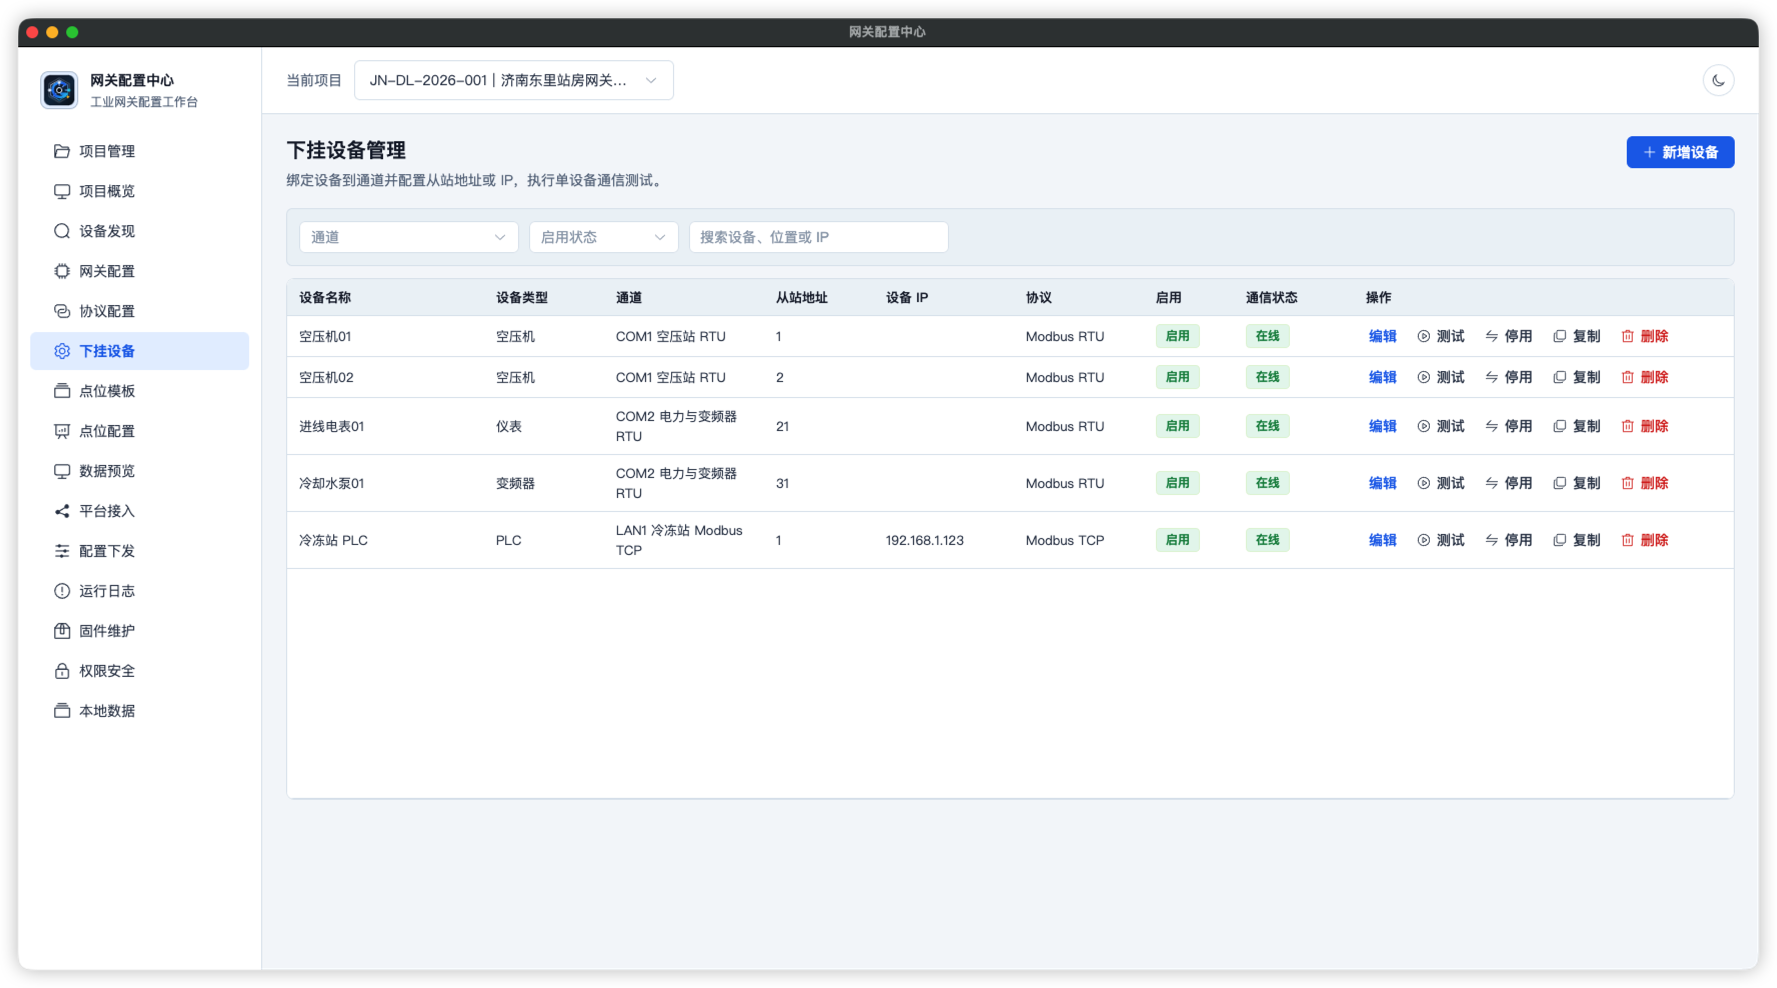删除 device 进线电表01

tap(1644, 426)
